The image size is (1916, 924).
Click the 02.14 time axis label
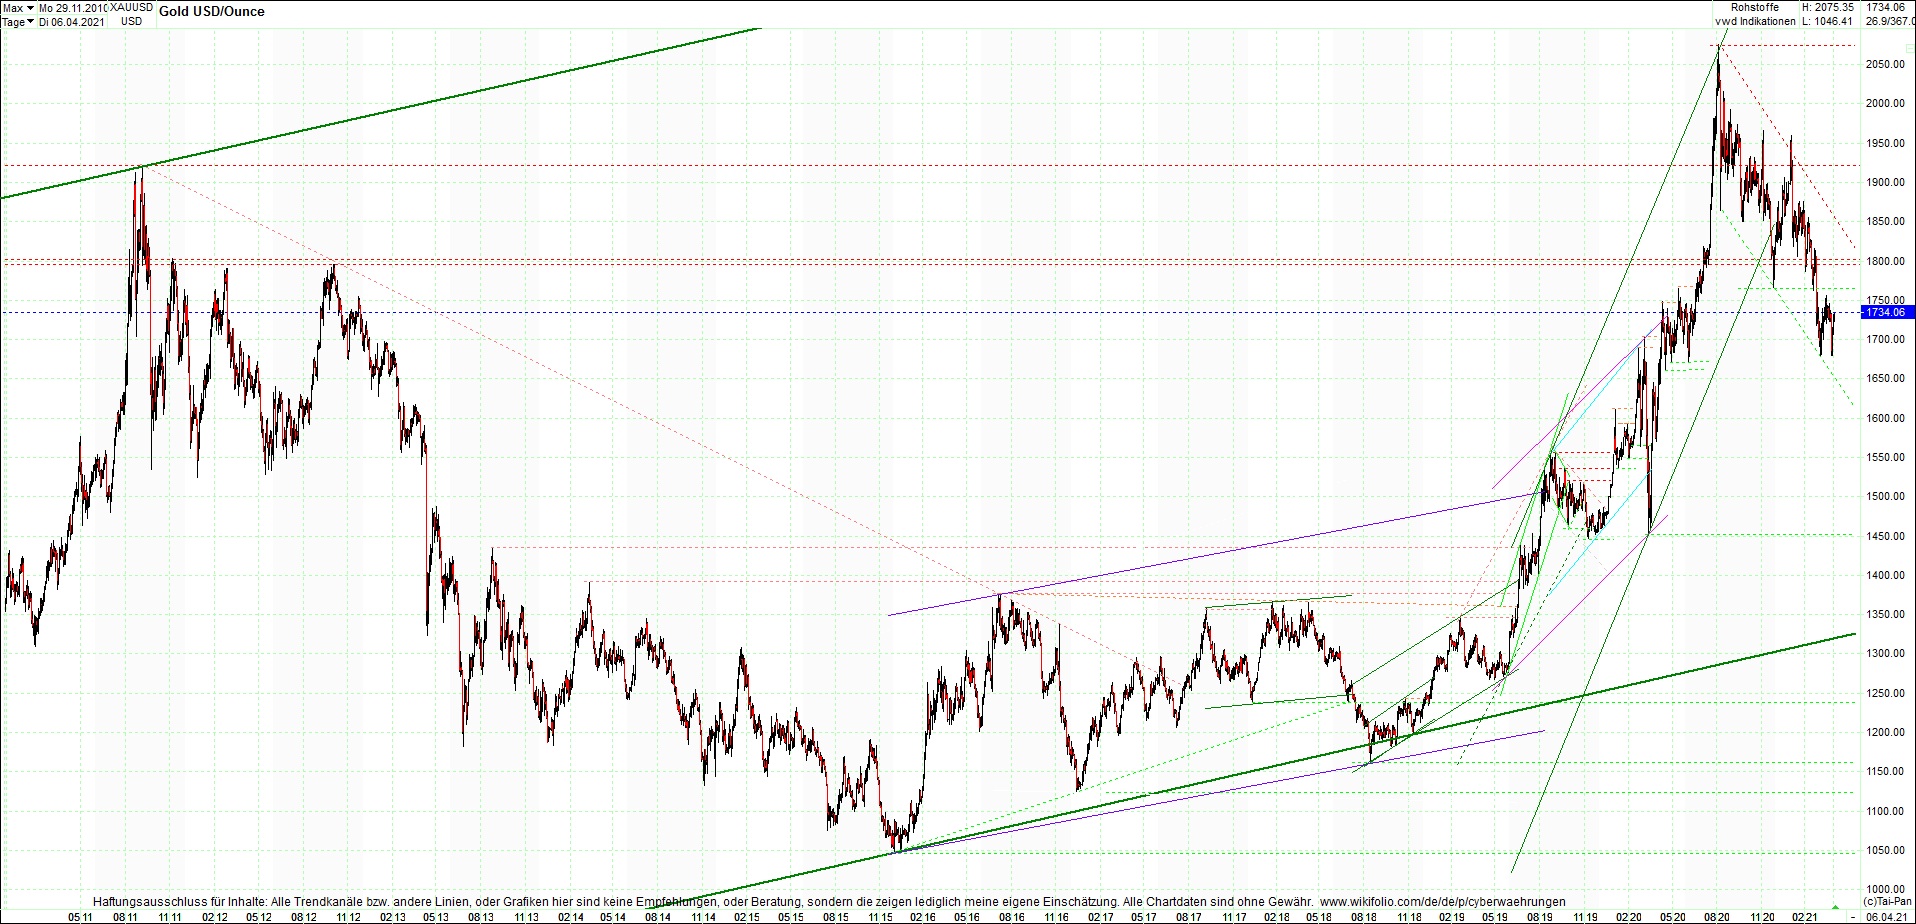click(571, 917)
